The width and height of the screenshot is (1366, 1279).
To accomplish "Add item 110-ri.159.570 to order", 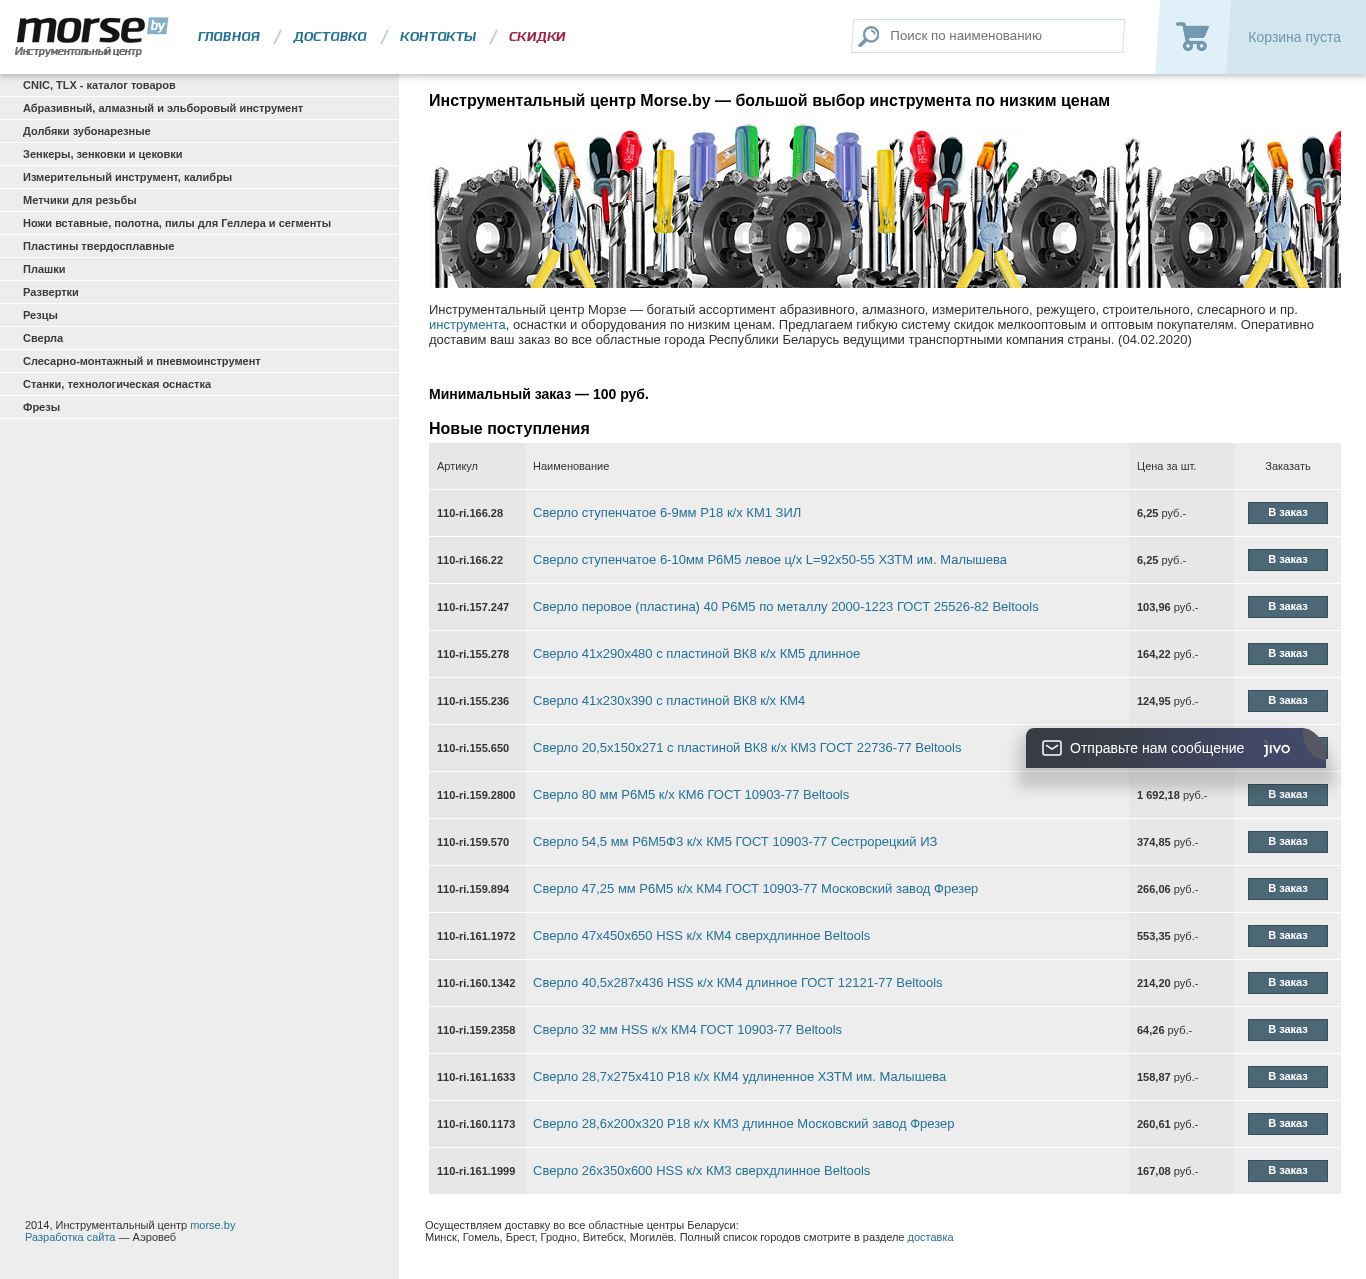I will coord(1288,842).
